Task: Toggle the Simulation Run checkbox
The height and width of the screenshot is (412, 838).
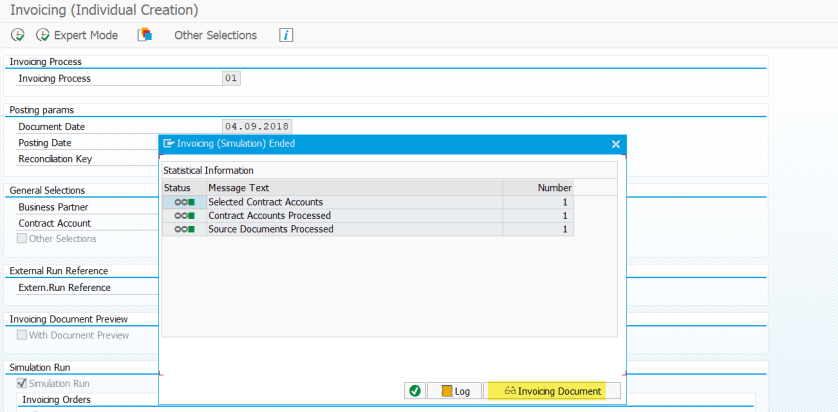Action: pyautogui.click(x=22, y=383)
